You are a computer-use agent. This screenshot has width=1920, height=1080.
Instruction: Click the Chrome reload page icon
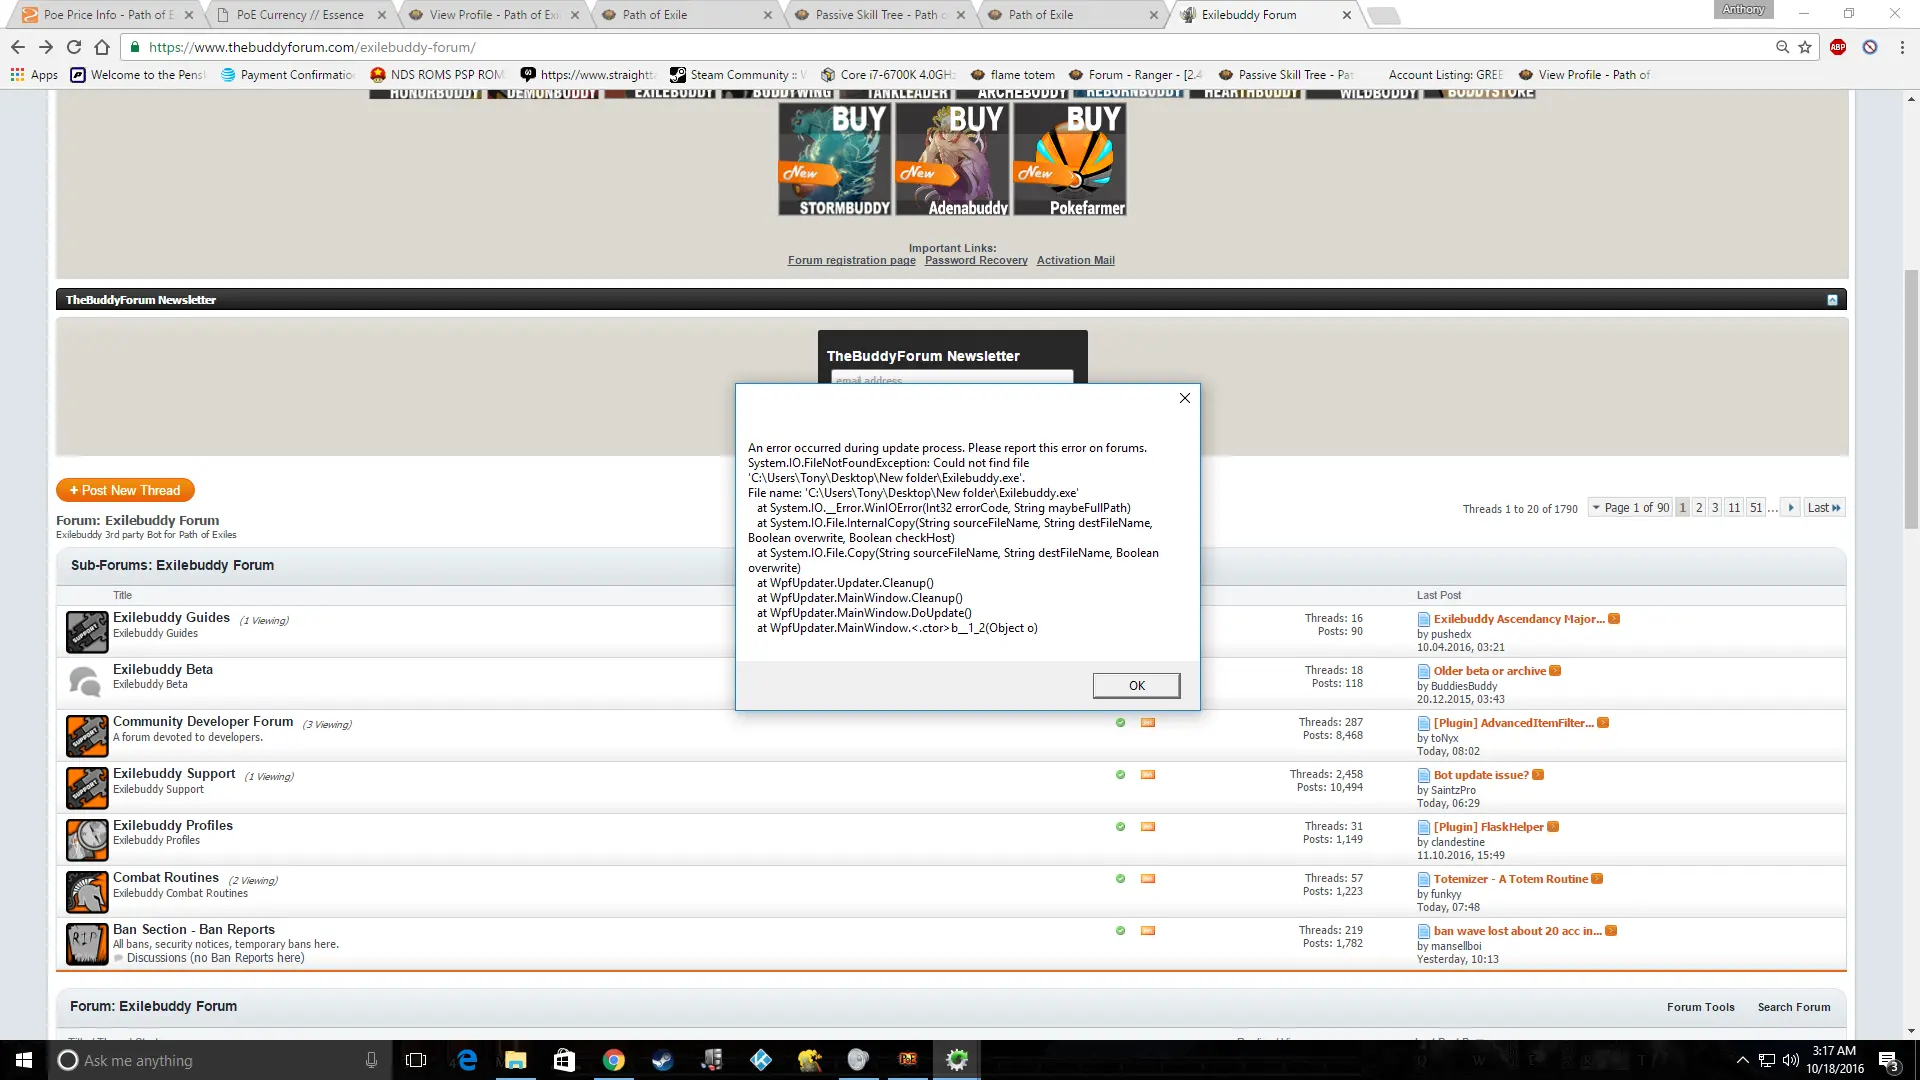point(74,47)
